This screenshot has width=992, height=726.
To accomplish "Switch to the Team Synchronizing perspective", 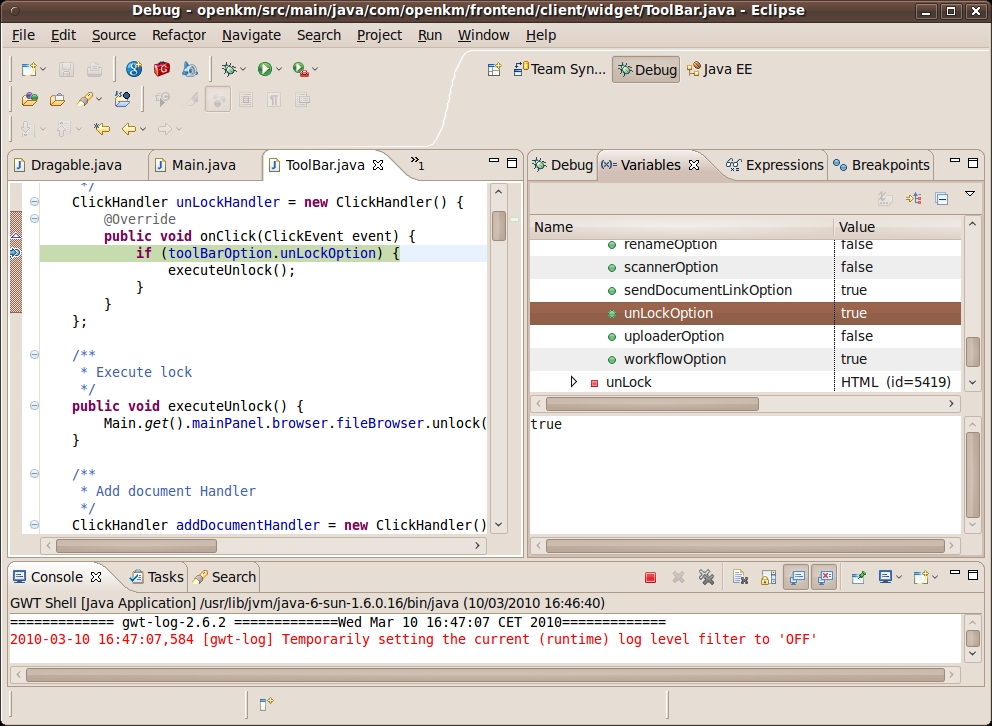I will (559, 70).
